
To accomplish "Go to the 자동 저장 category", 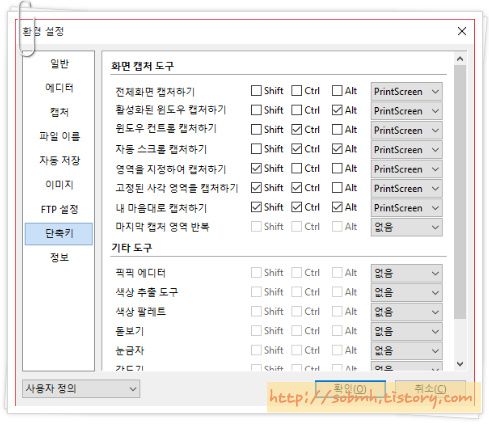I will coord(59,160).
